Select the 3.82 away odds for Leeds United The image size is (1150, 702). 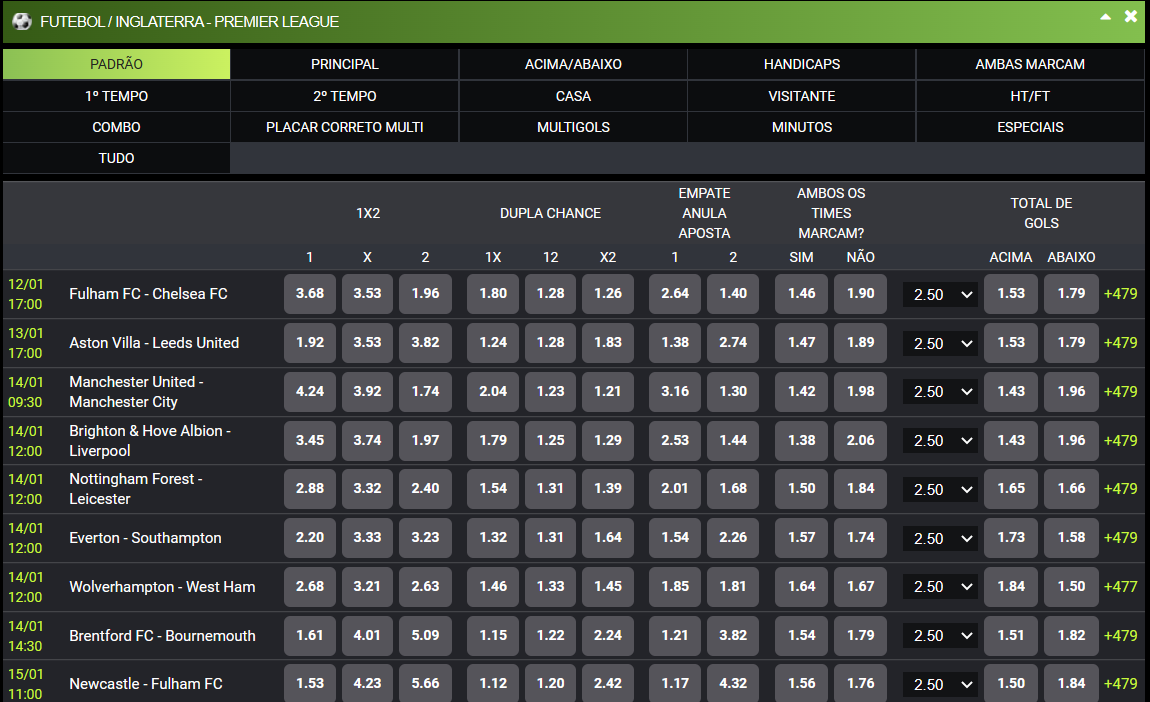click(x=425, y=343)
